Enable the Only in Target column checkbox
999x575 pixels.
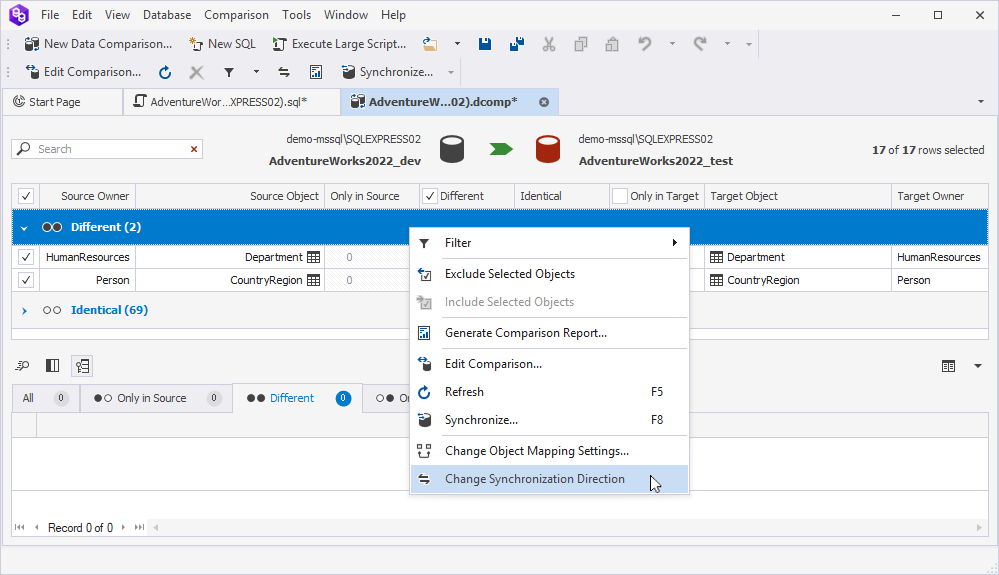(620, 196)
